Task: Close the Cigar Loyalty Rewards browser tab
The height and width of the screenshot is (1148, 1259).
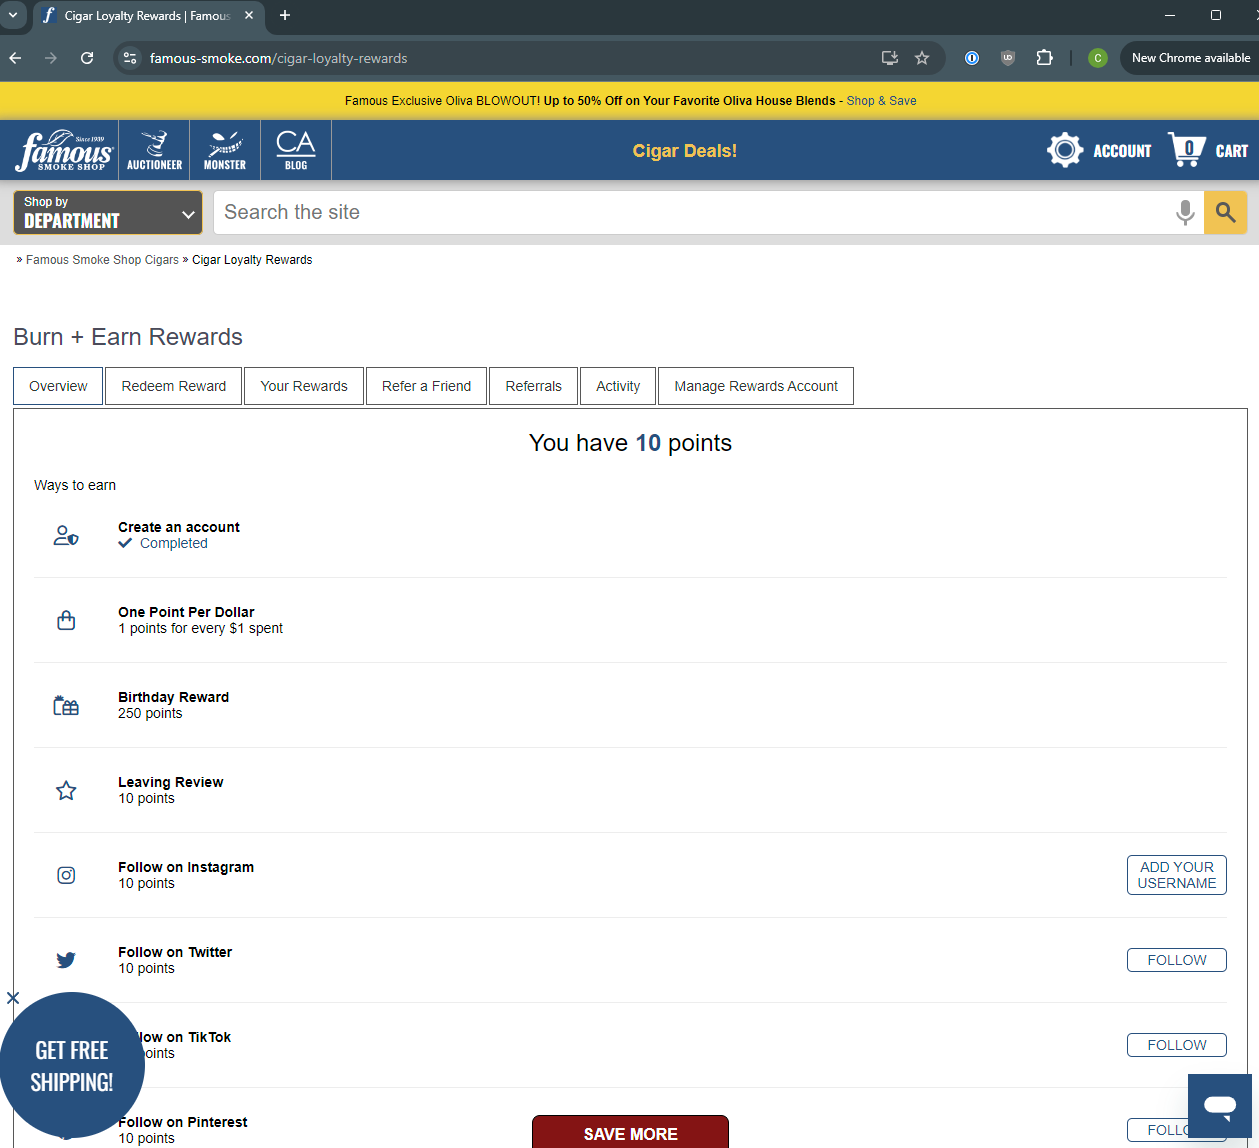Action: point(249,15)
